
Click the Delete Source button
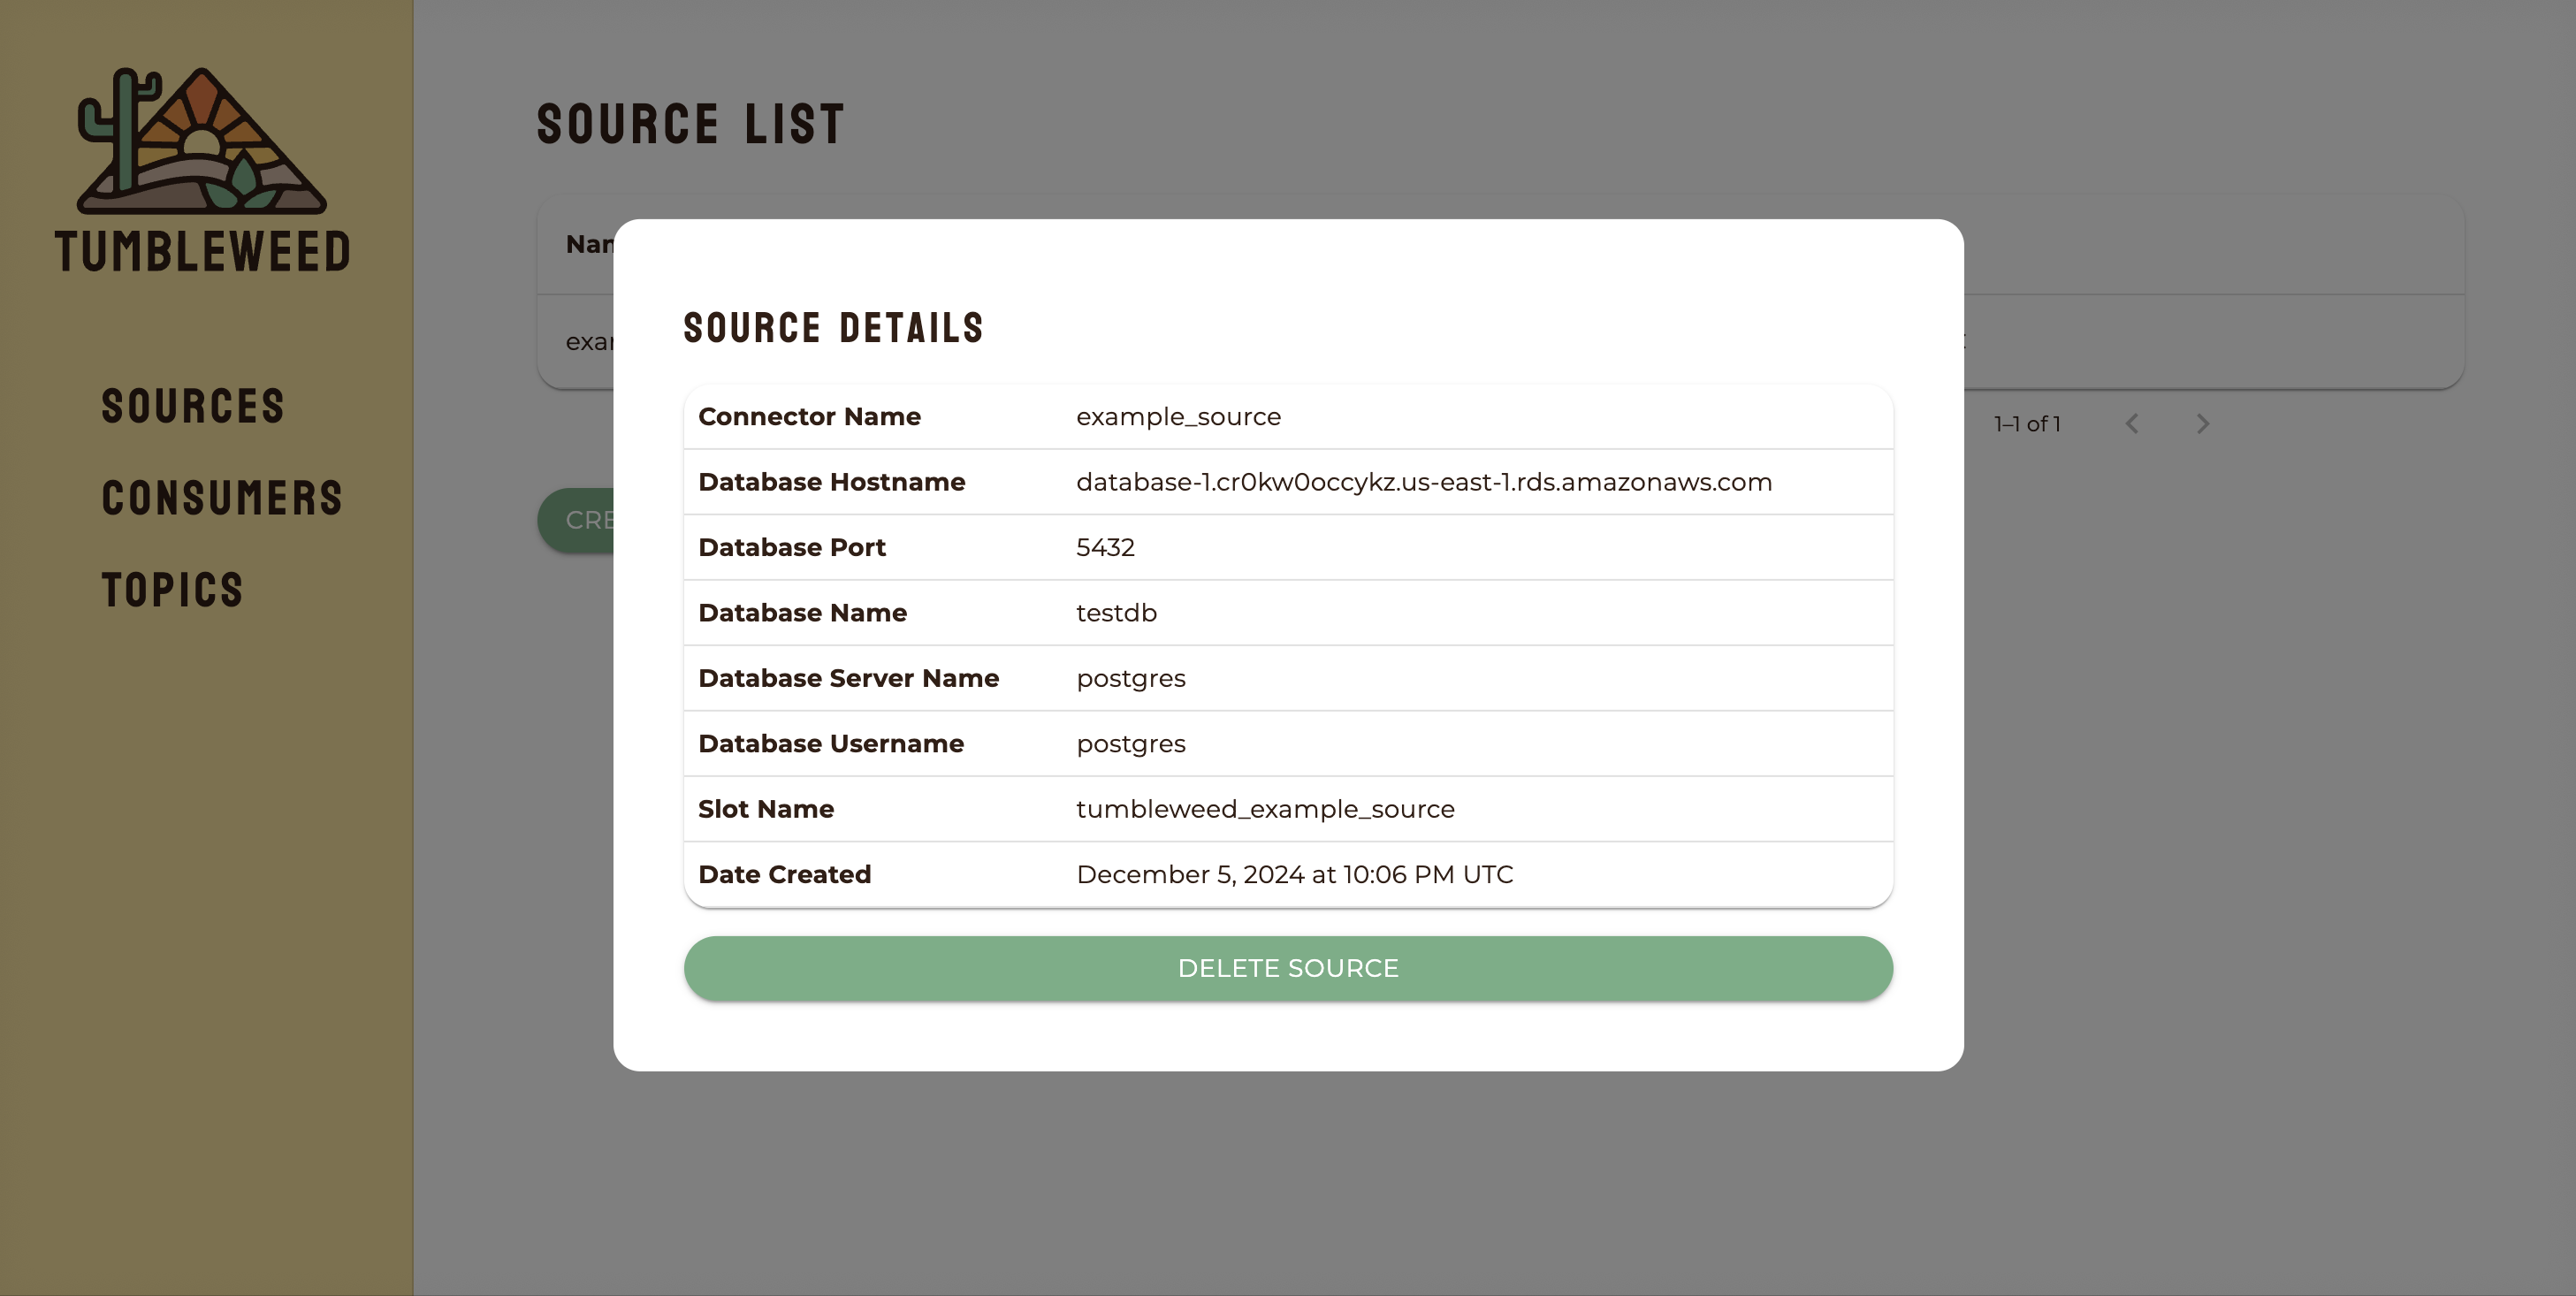click(1288, 968)
